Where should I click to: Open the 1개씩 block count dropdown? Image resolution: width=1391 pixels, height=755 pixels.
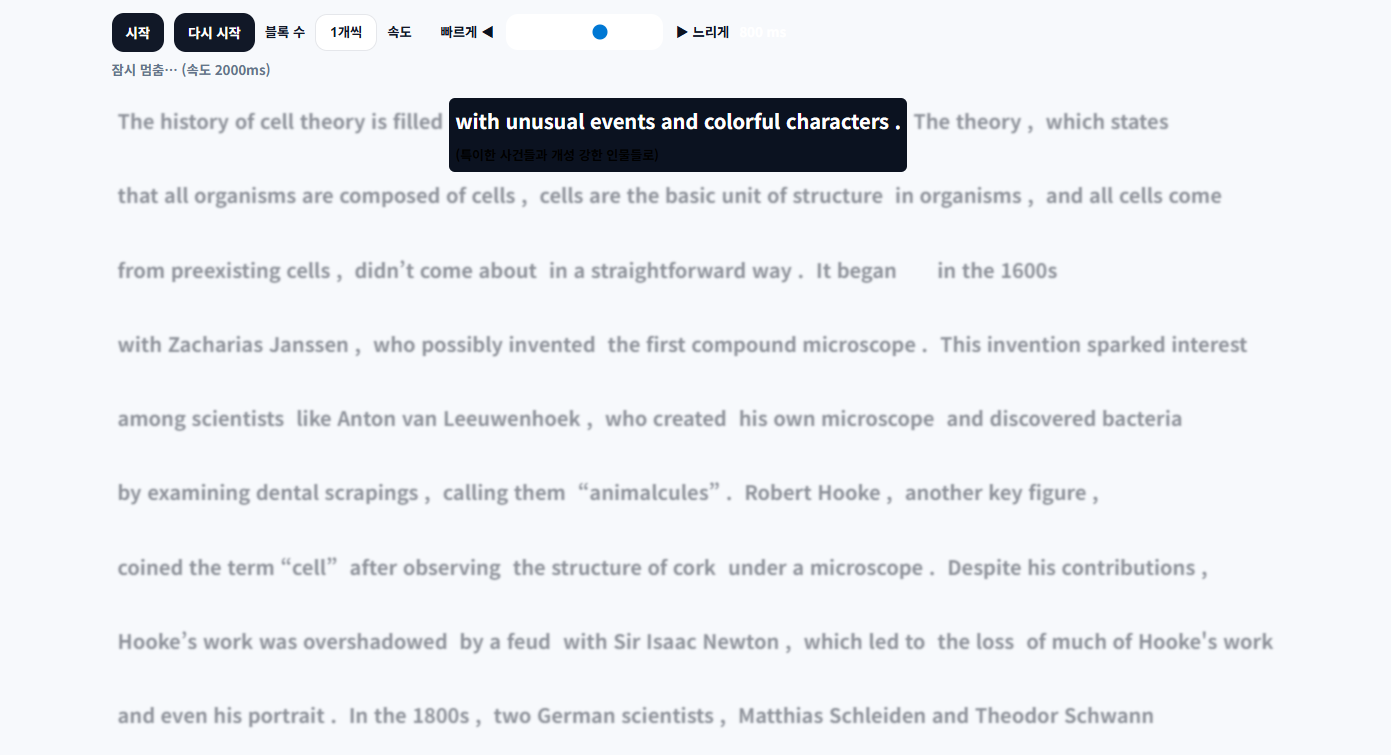tap(345, 33)
